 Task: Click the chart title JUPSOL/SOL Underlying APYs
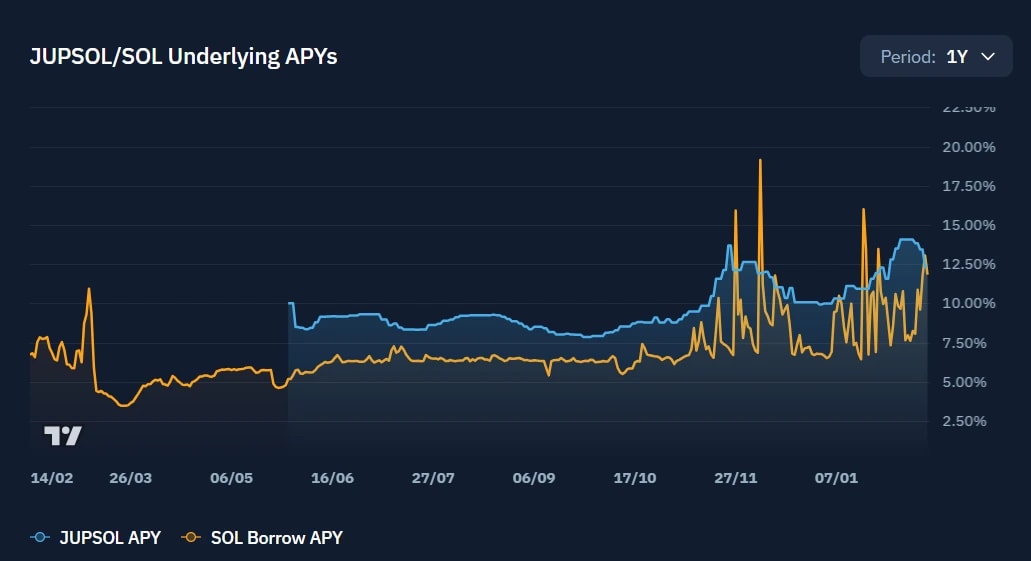tap(183, 57)
